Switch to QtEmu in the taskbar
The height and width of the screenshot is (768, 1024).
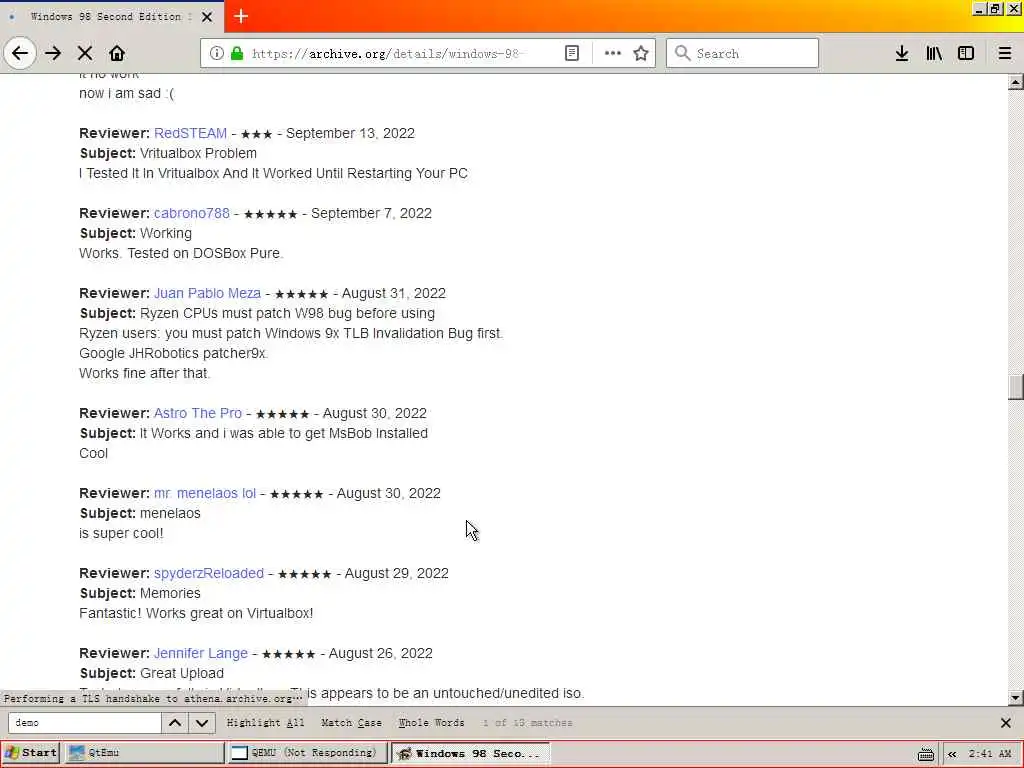coord(144,753)
